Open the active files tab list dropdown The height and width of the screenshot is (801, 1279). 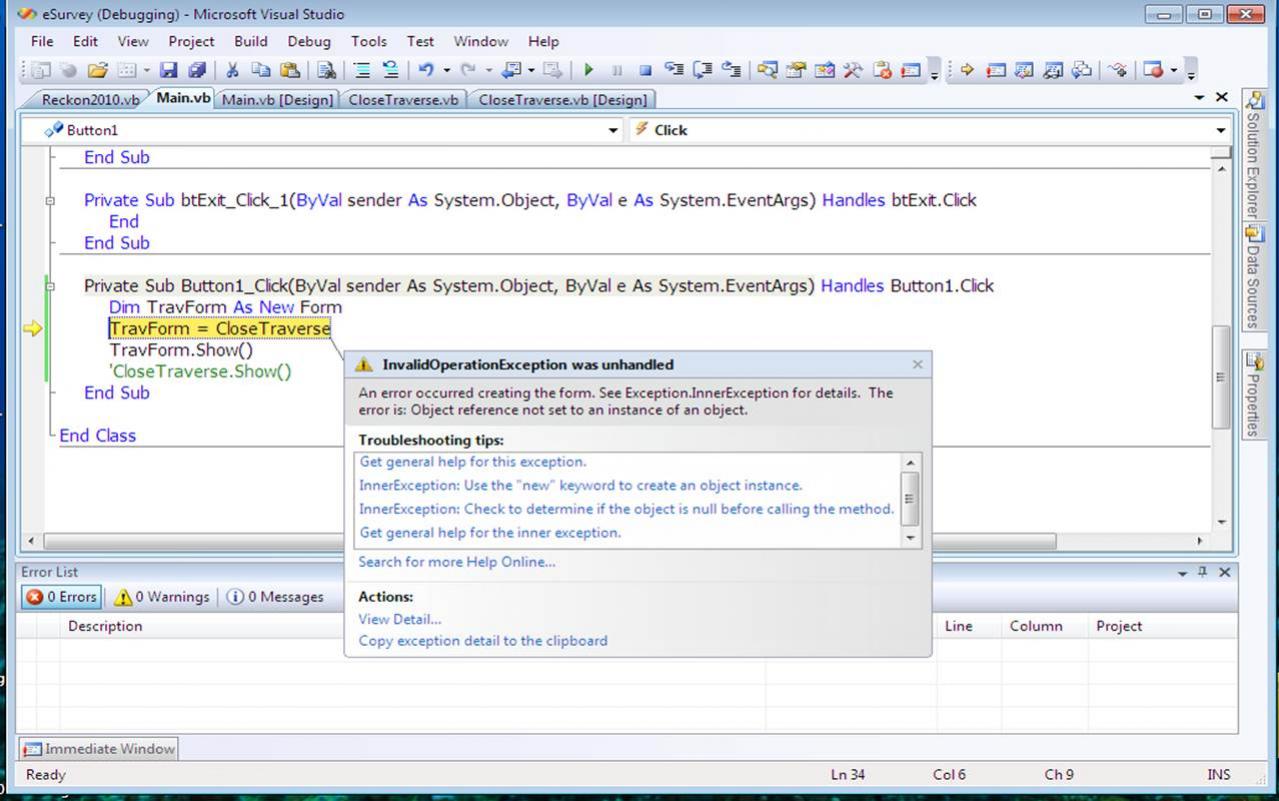[x=1200, y=98]
